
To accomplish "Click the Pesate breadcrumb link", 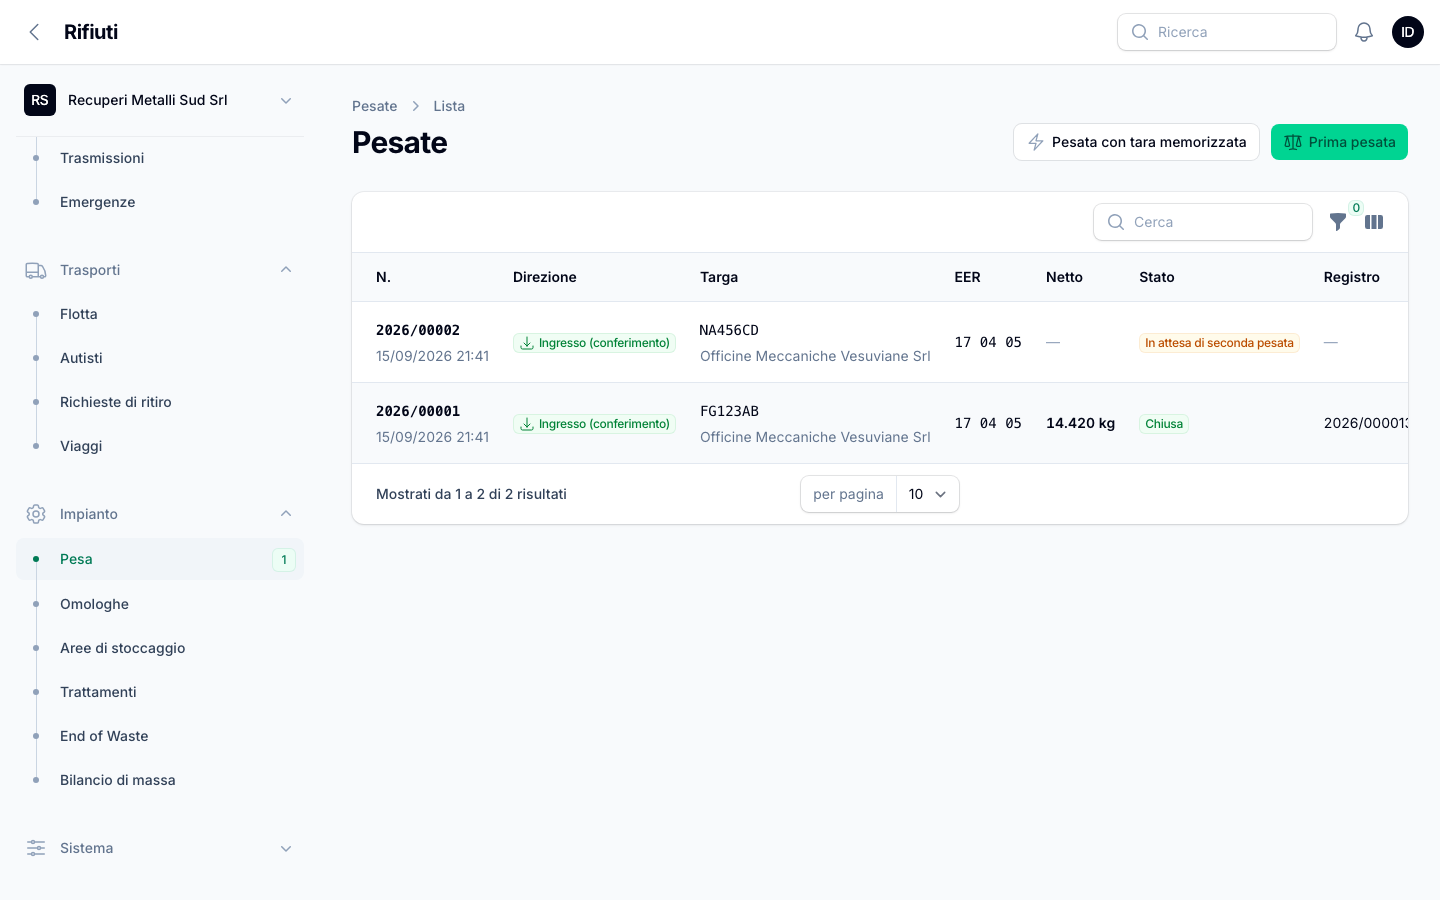I will pyautogui.click(x=375, y=106).
